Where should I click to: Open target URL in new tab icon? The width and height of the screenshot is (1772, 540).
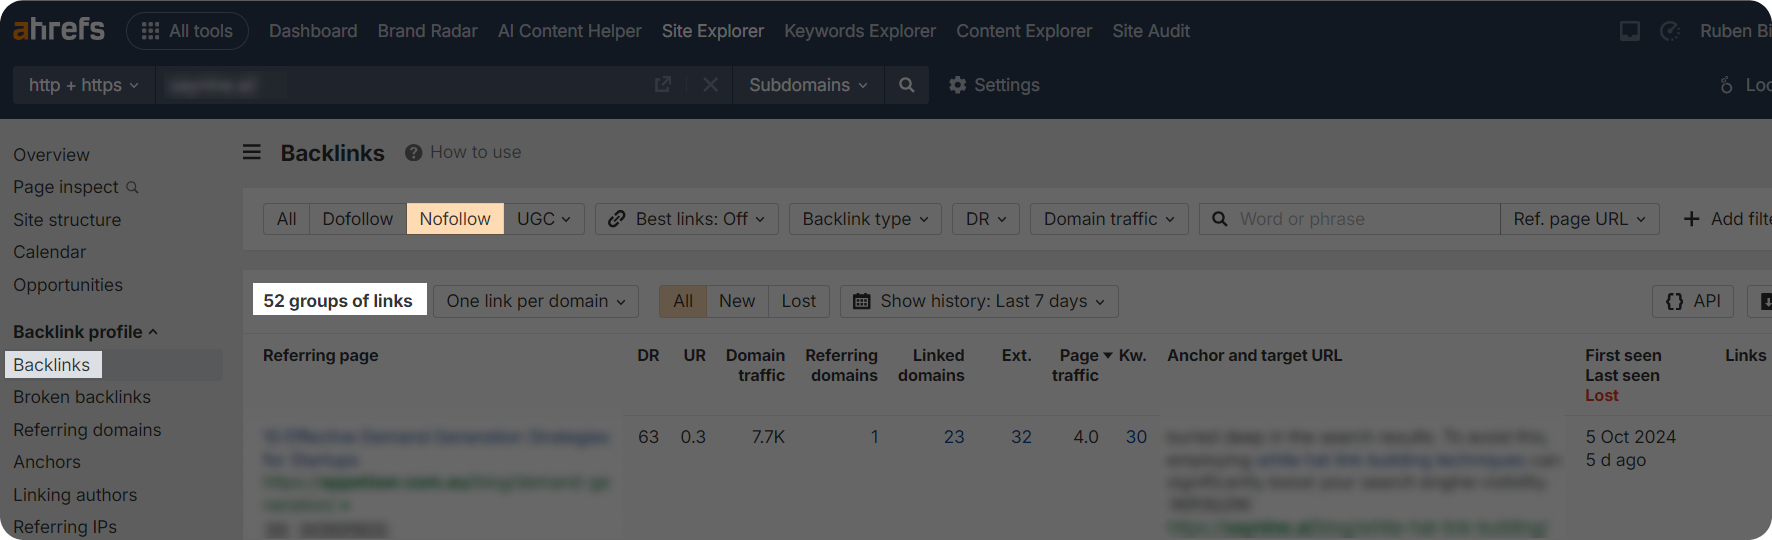pyautogui.click(x=662, y=85)
